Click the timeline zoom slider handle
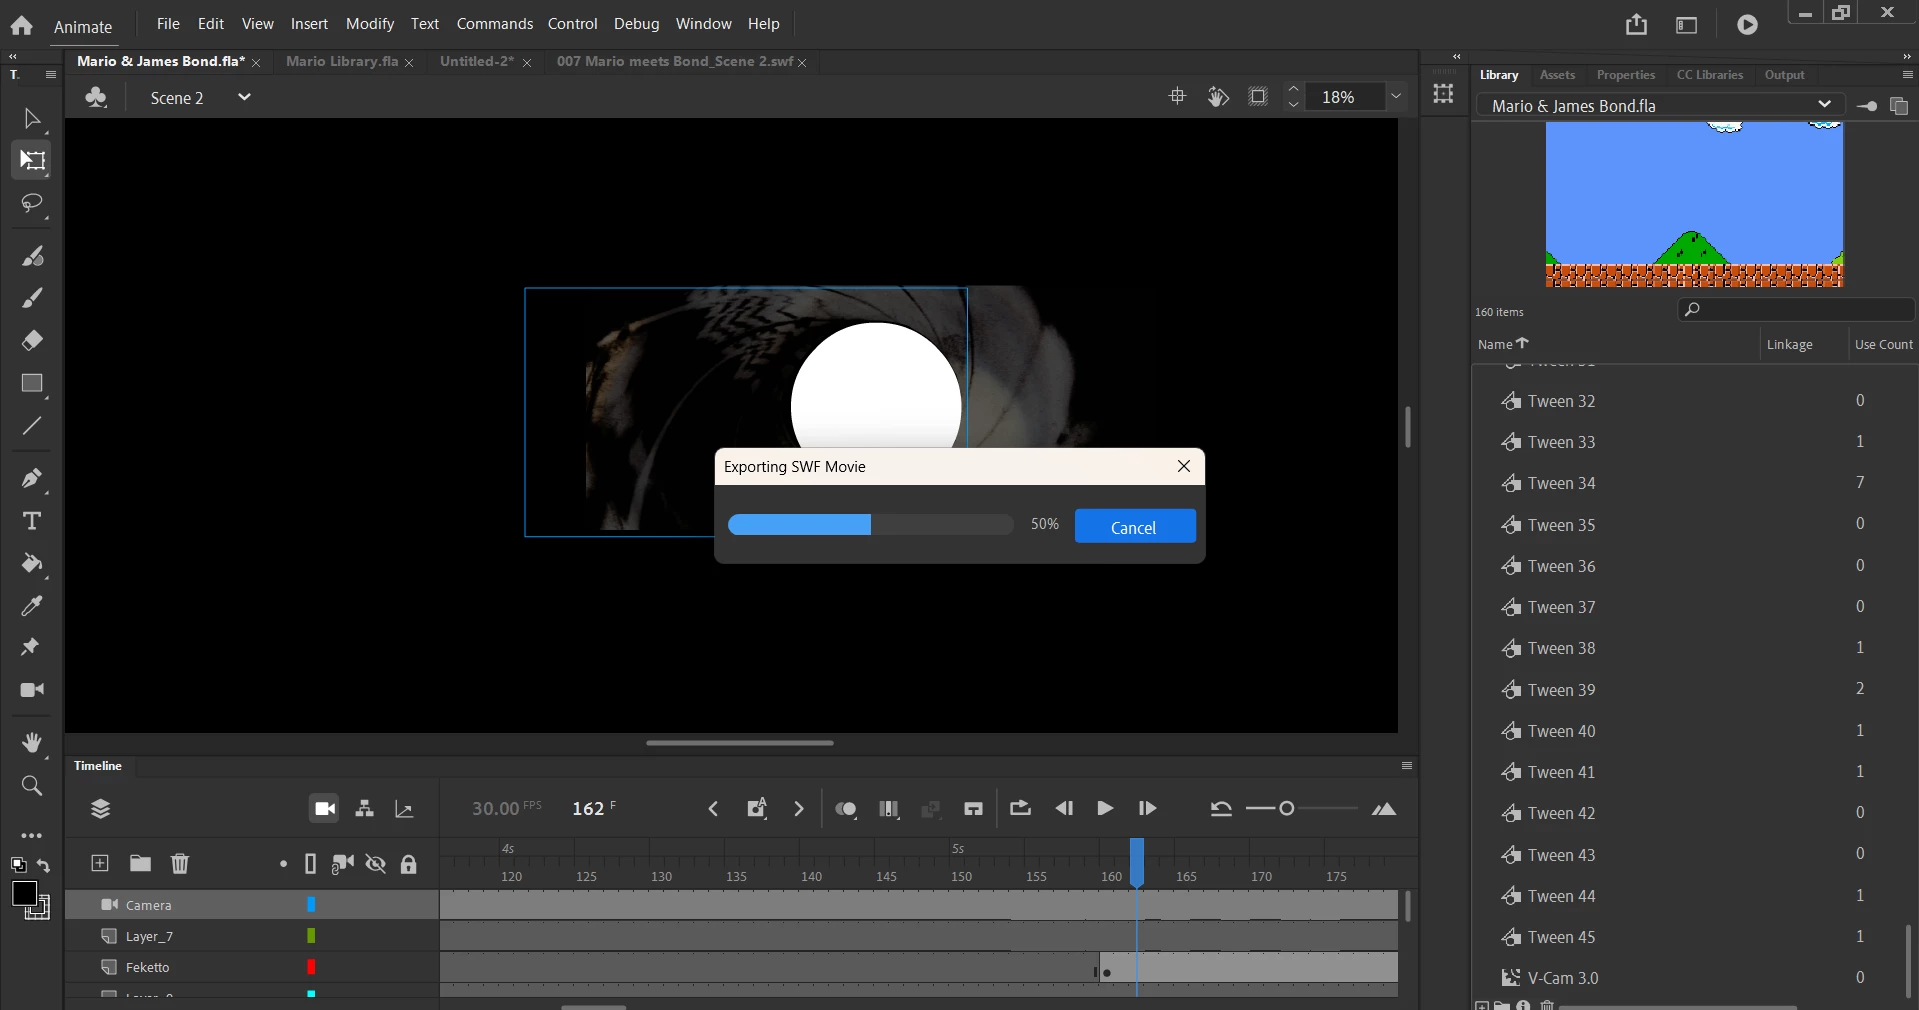This screenshot has width=1919, height=1010. click(1287, 809)
